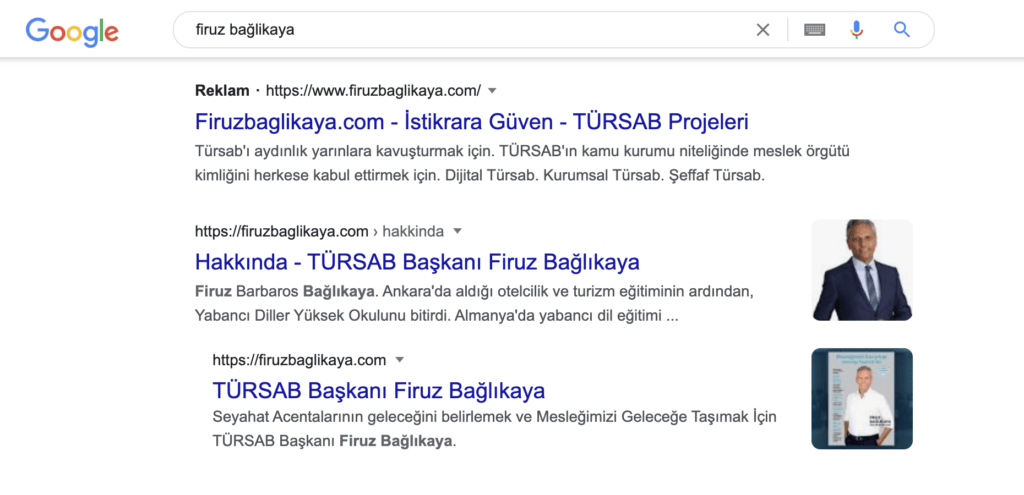Open thumbnail of man in dark suit
Image resolution: width=1024 pixels, height=495 pixels.
pos(862,270)
